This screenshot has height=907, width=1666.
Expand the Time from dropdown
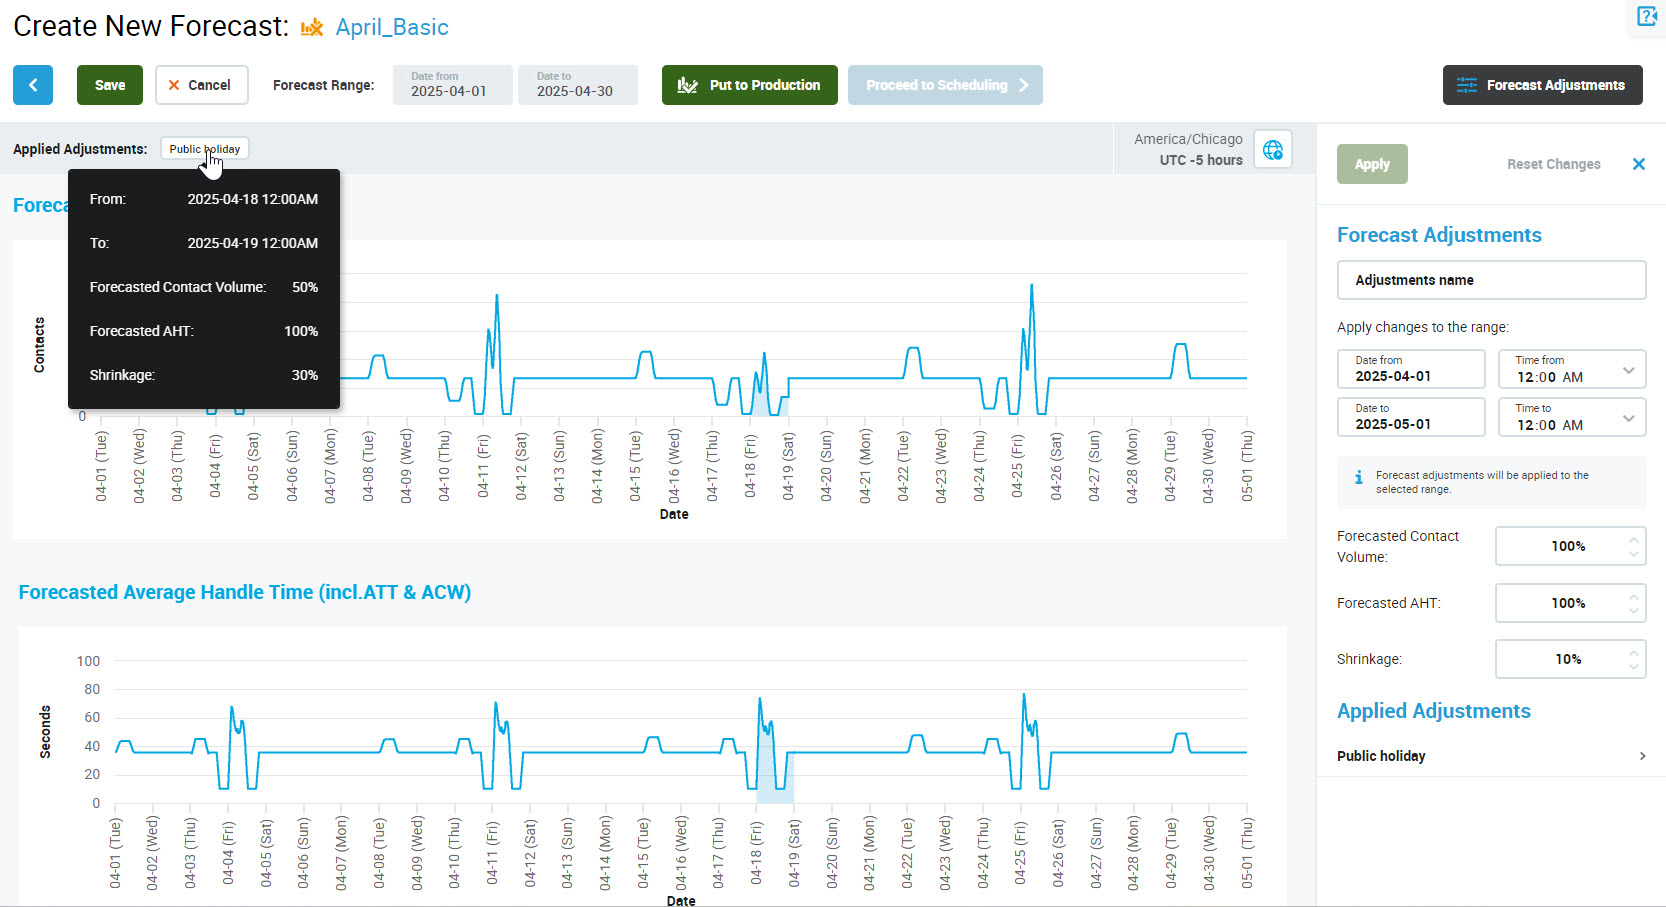point(1627,370)
